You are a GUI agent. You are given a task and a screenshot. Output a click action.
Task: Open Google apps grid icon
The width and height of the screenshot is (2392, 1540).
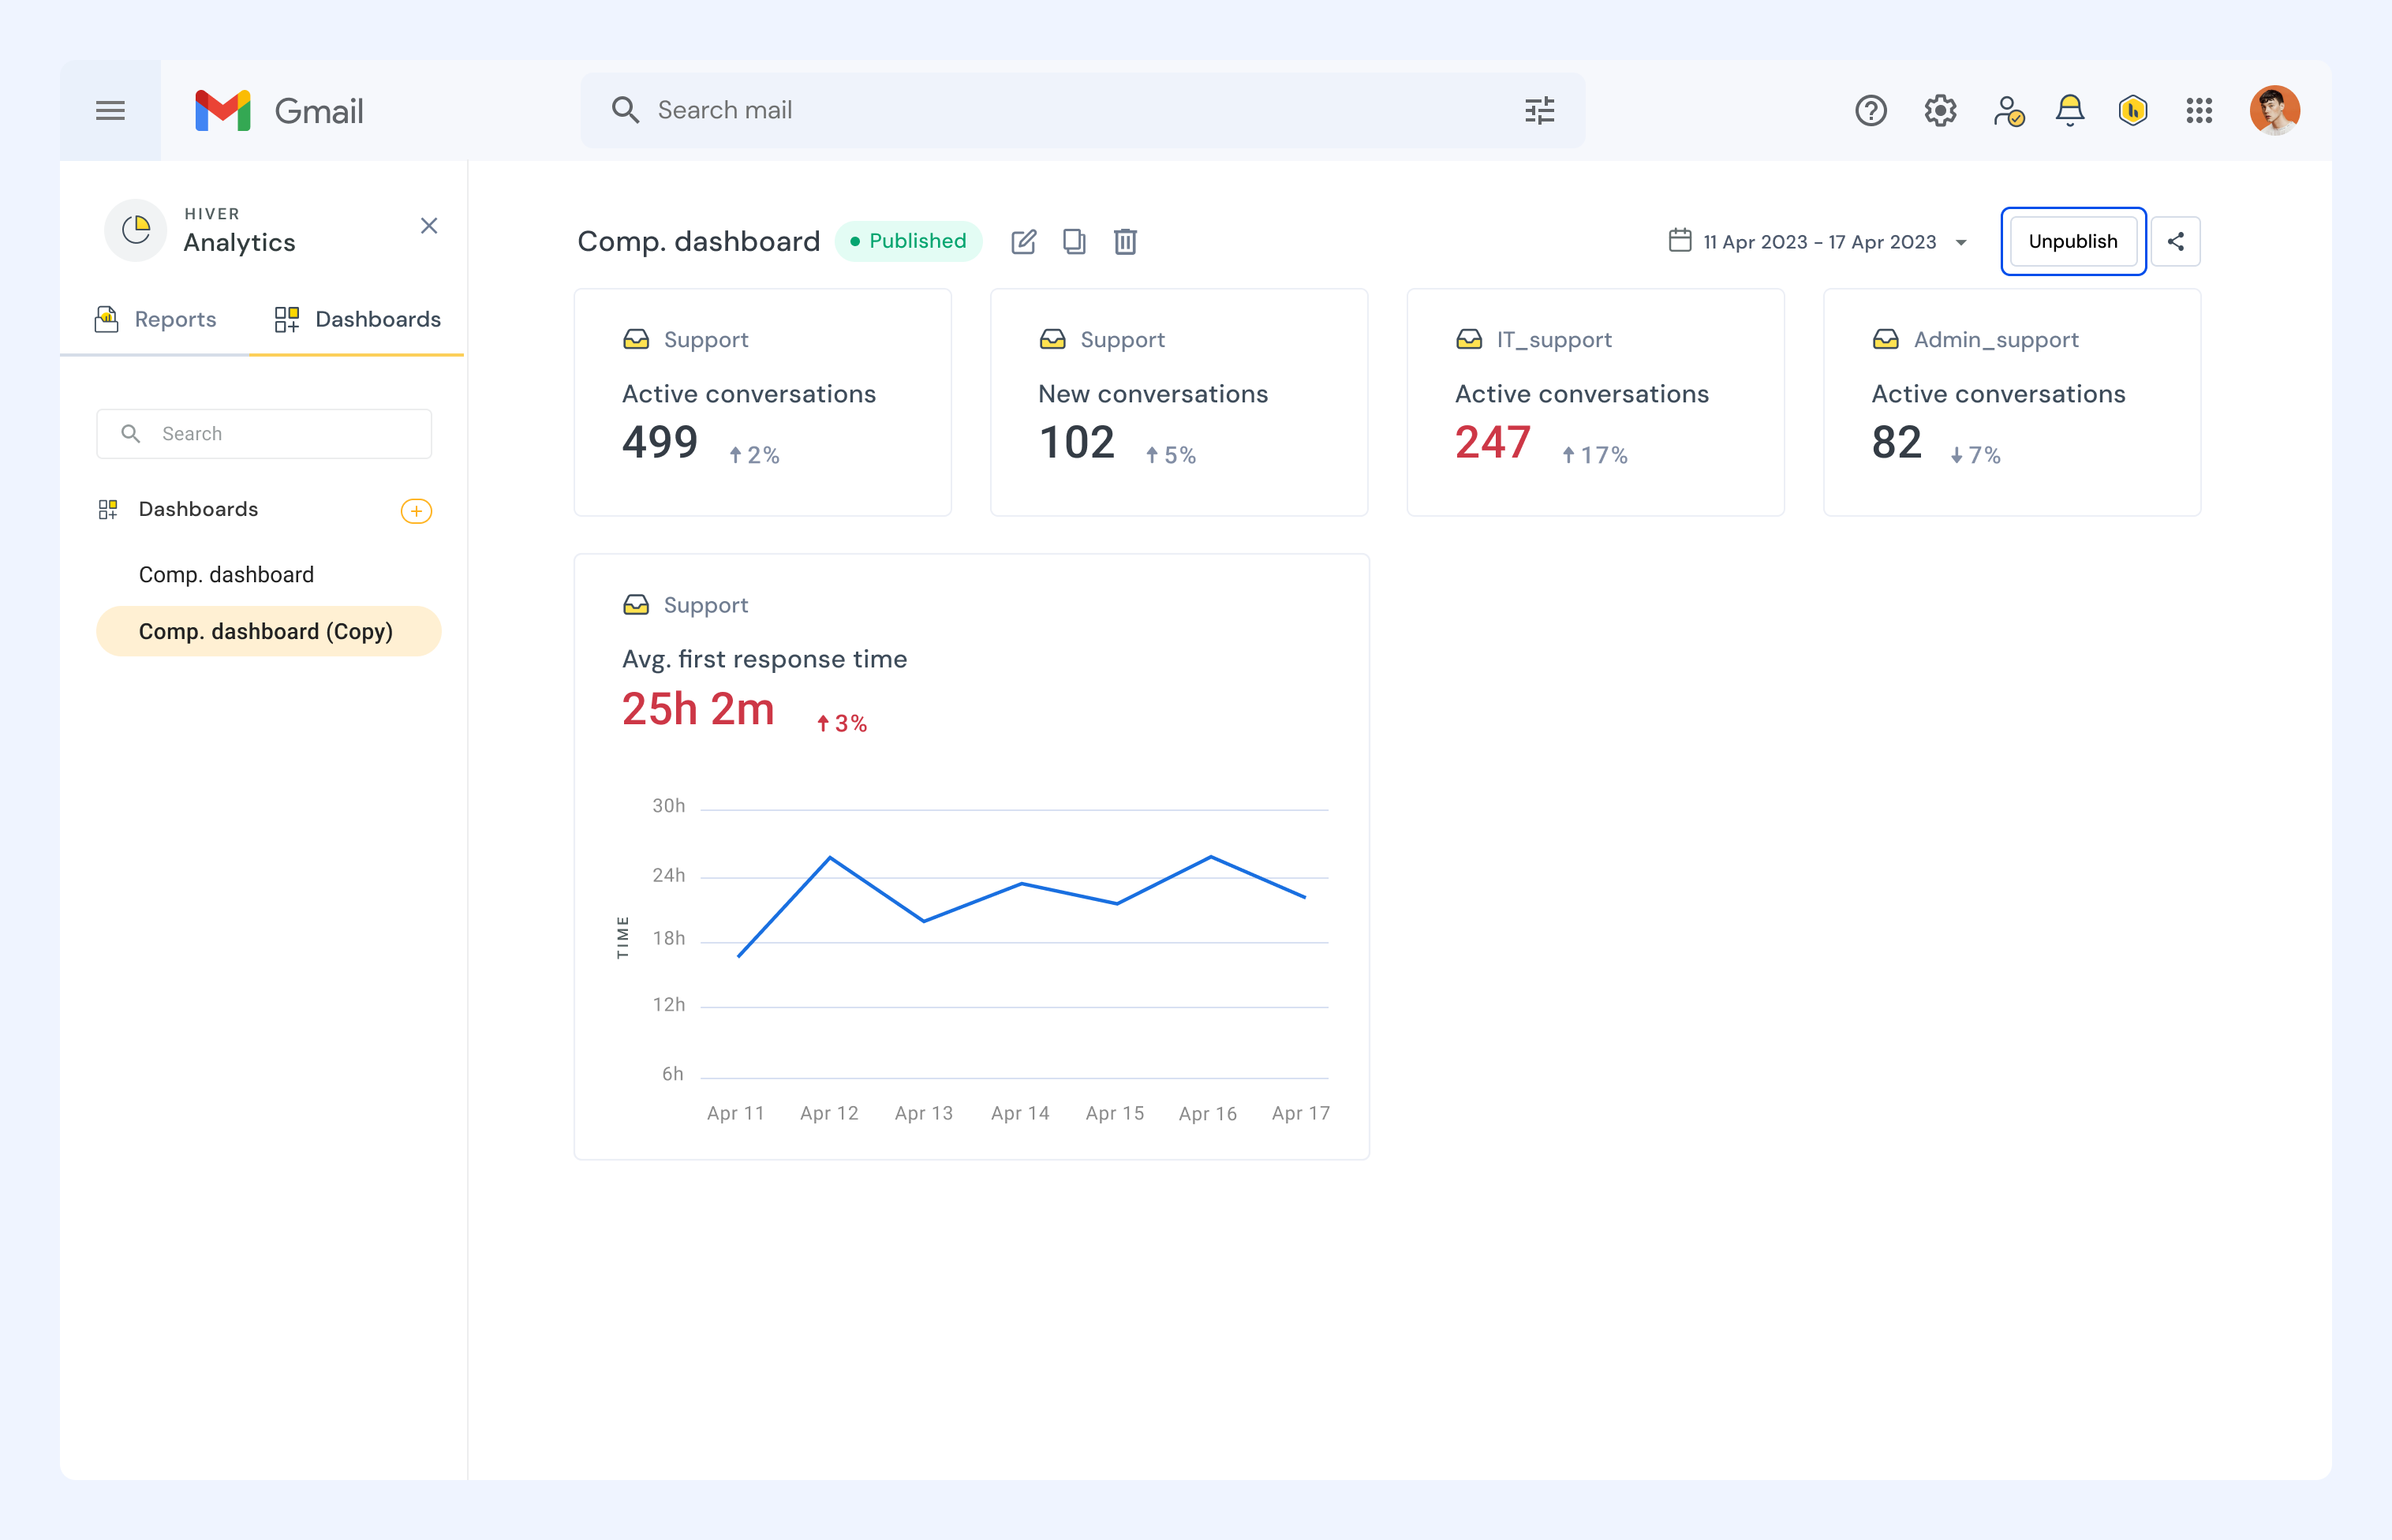click(2198, 110)
